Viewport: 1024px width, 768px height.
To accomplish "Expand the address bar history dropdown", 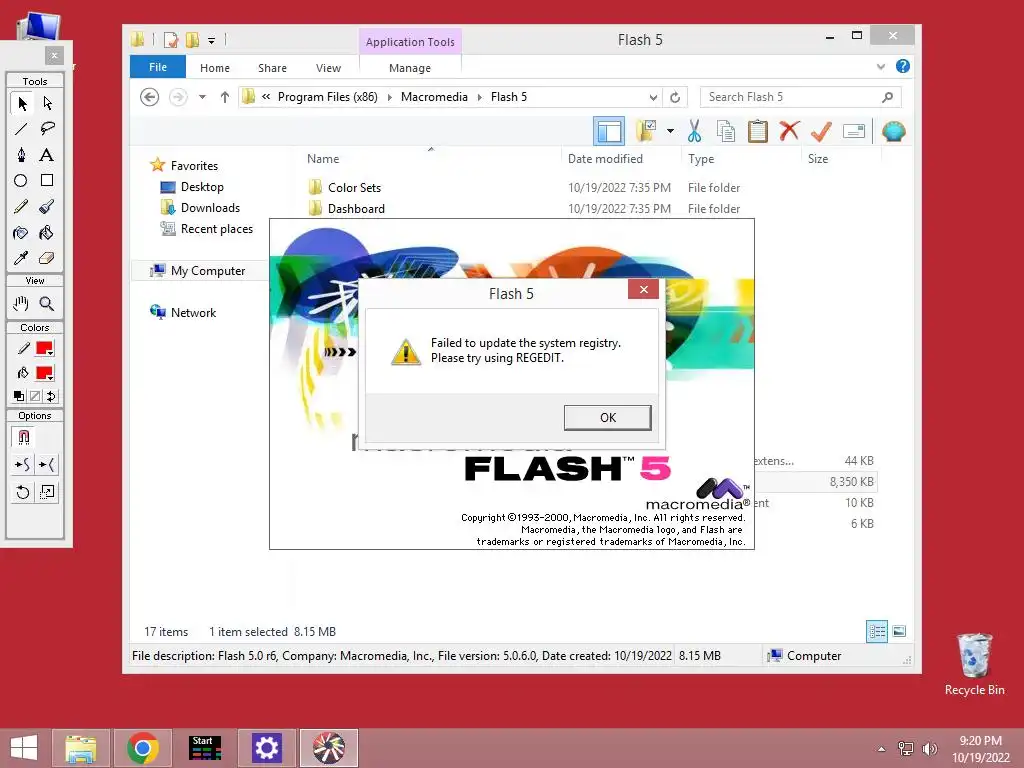I will pos(653,97).
